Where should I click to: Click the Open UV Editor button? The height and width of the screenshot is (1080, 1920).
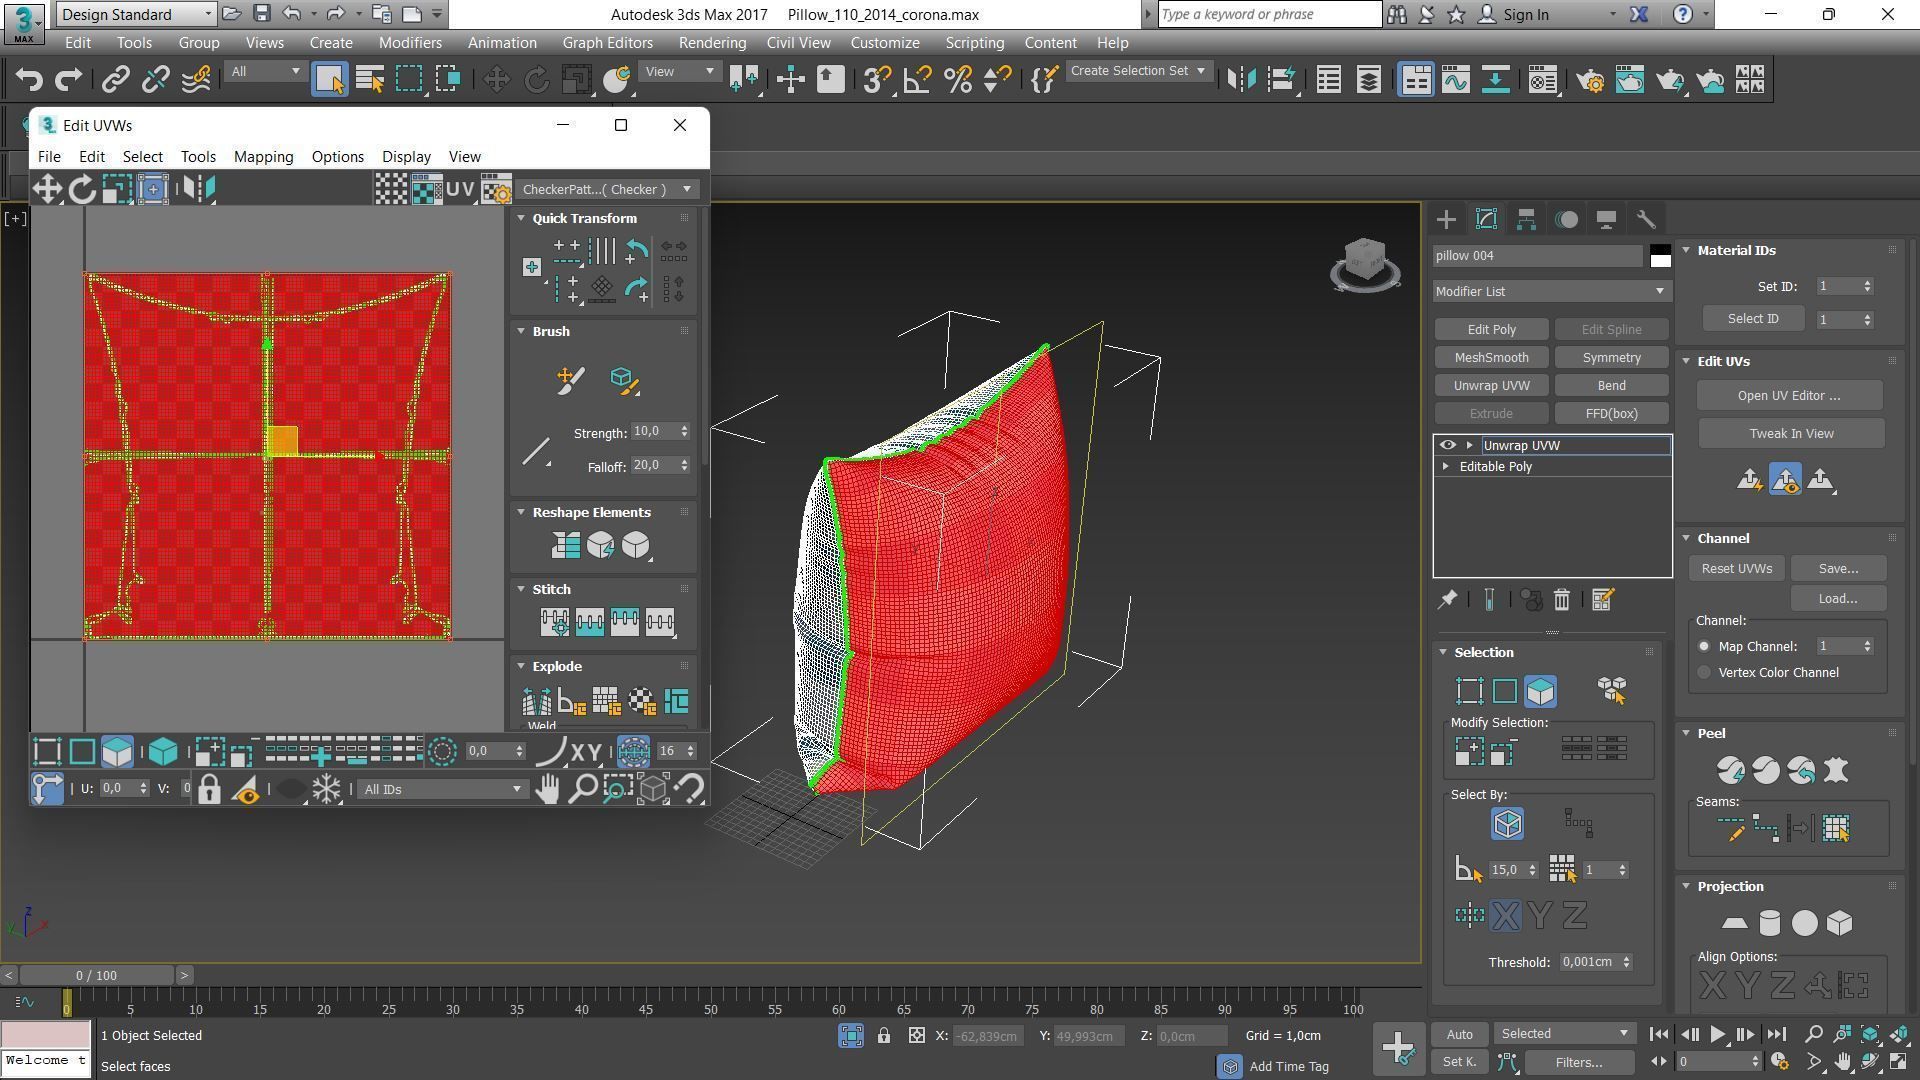tap(1788, 396)
